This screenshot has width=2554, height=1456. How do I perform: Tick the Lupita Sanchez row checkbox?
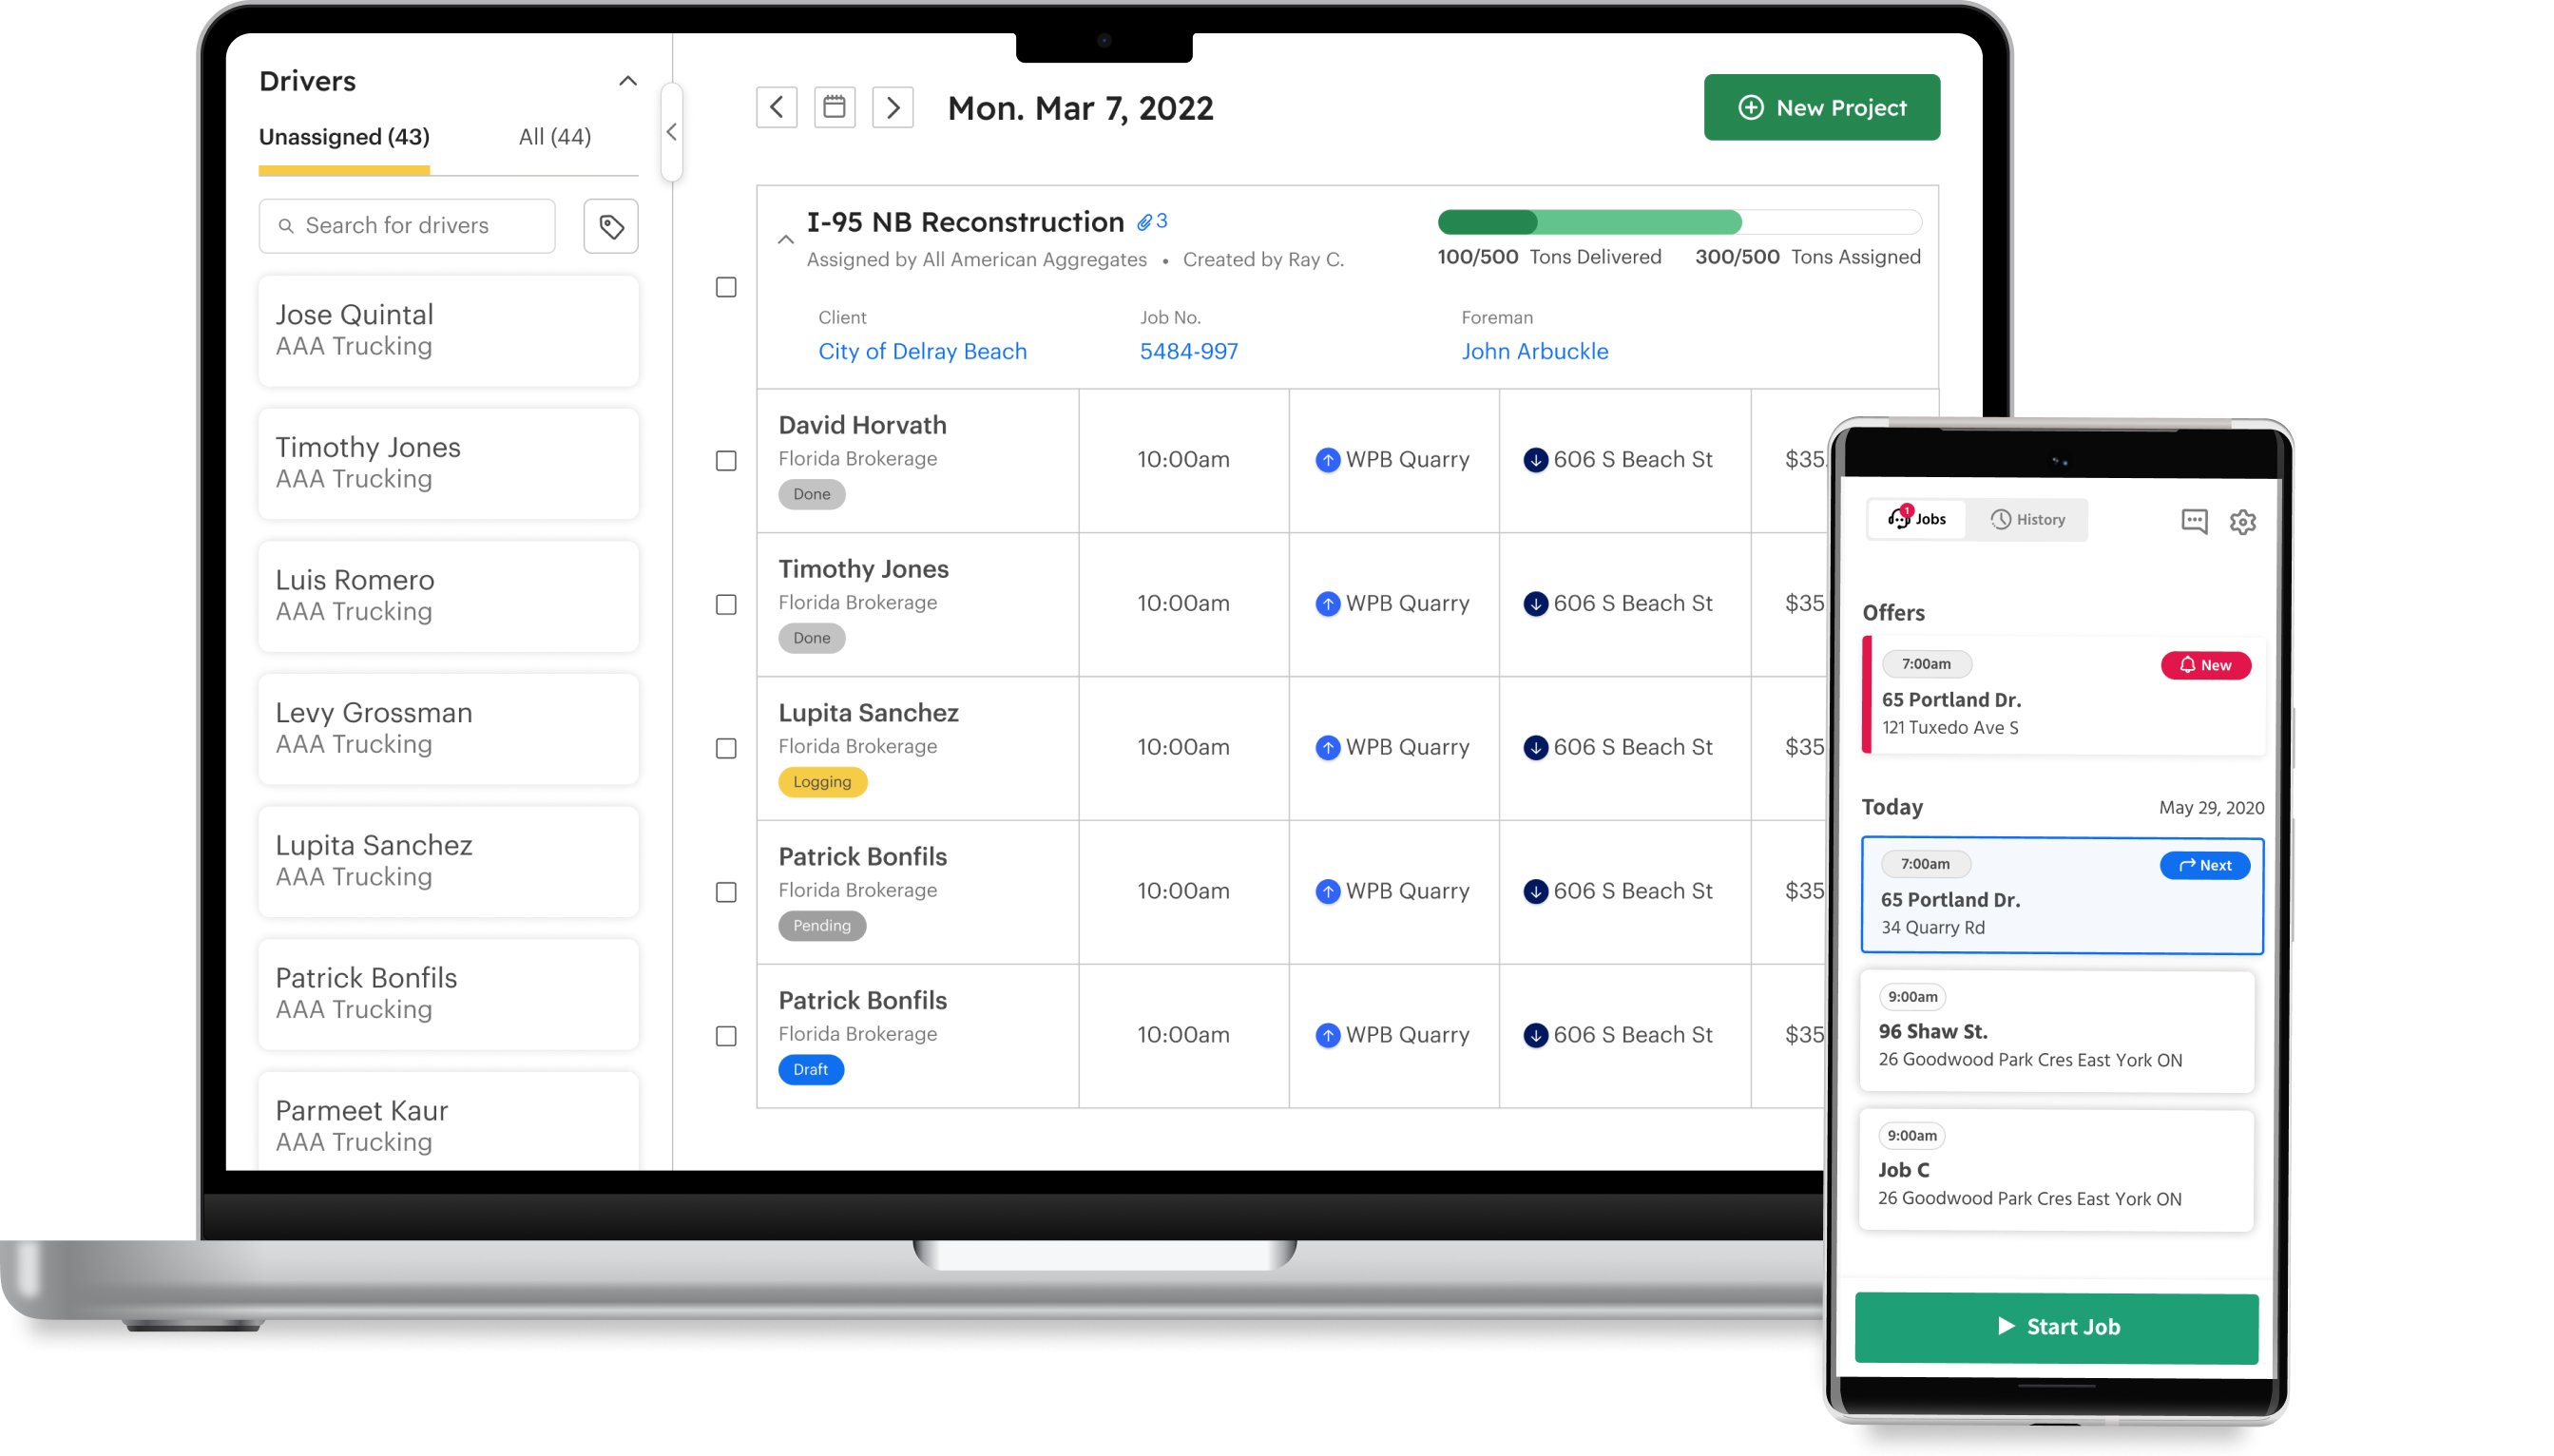click(726, 748)
